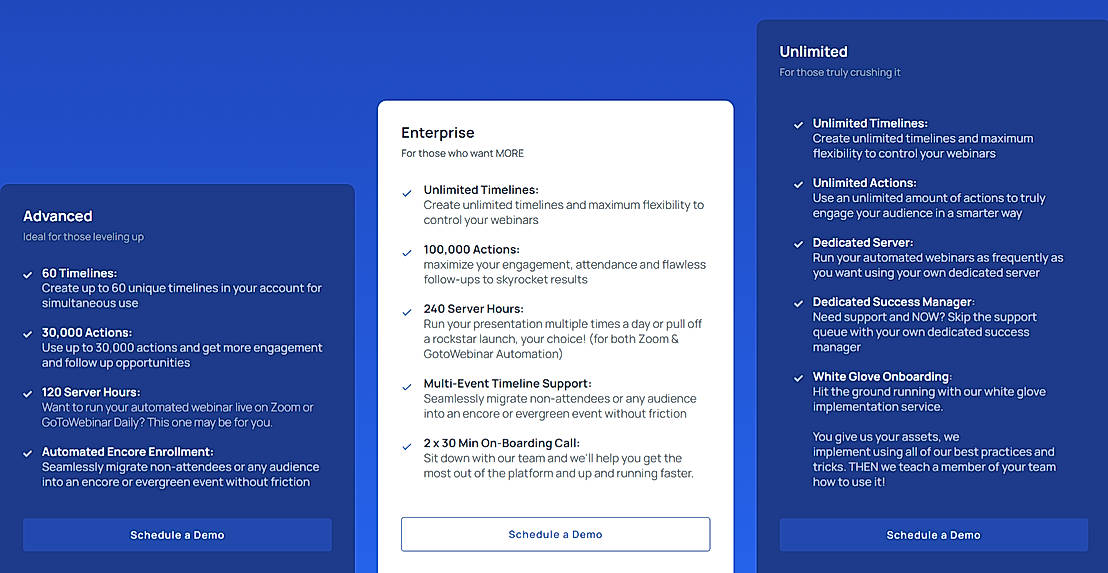
Task: Click the Unlimited Actions checkmark icon
Action: pos(798,185)
